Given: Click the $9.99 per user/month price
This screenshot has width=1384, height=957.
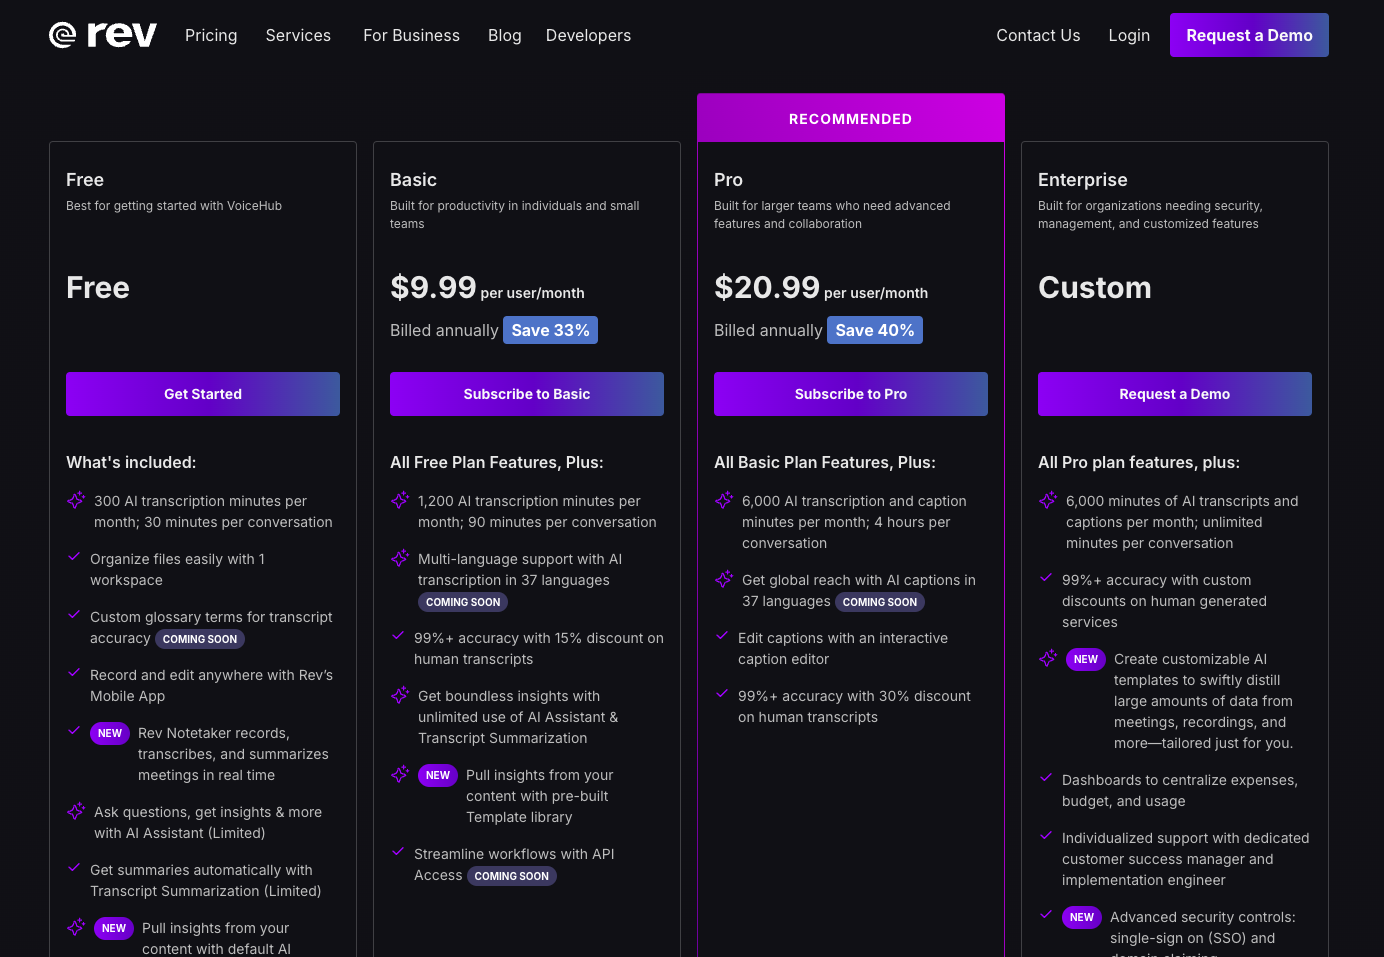Looking at the screenshot, I should [487, 288].
